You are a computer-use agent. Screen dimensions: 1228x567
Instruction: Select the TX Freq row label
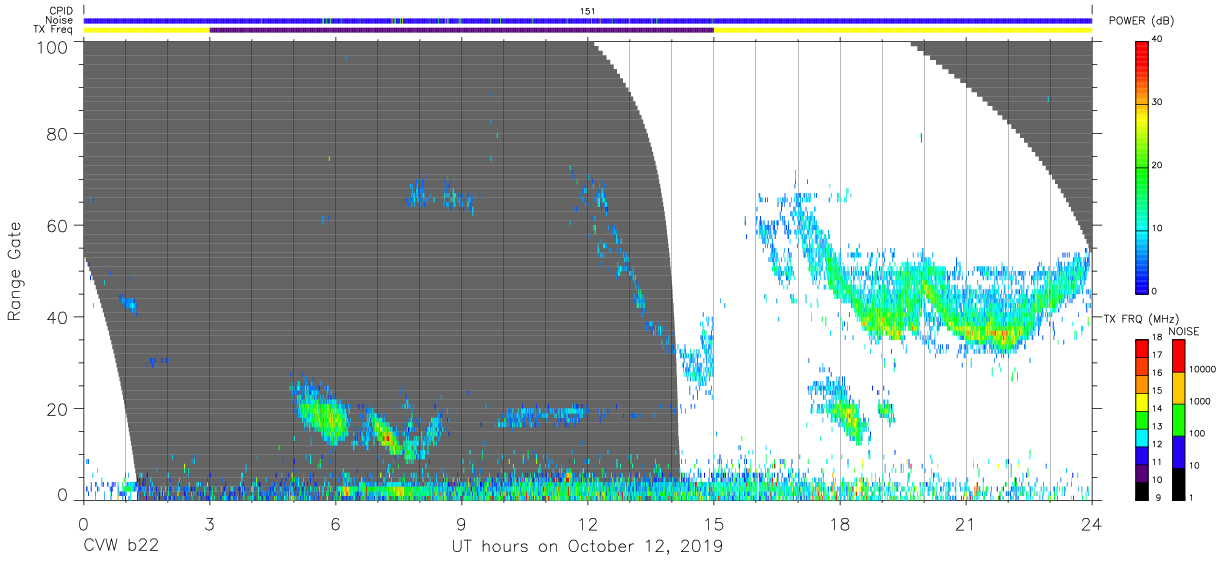click(54, 30)
